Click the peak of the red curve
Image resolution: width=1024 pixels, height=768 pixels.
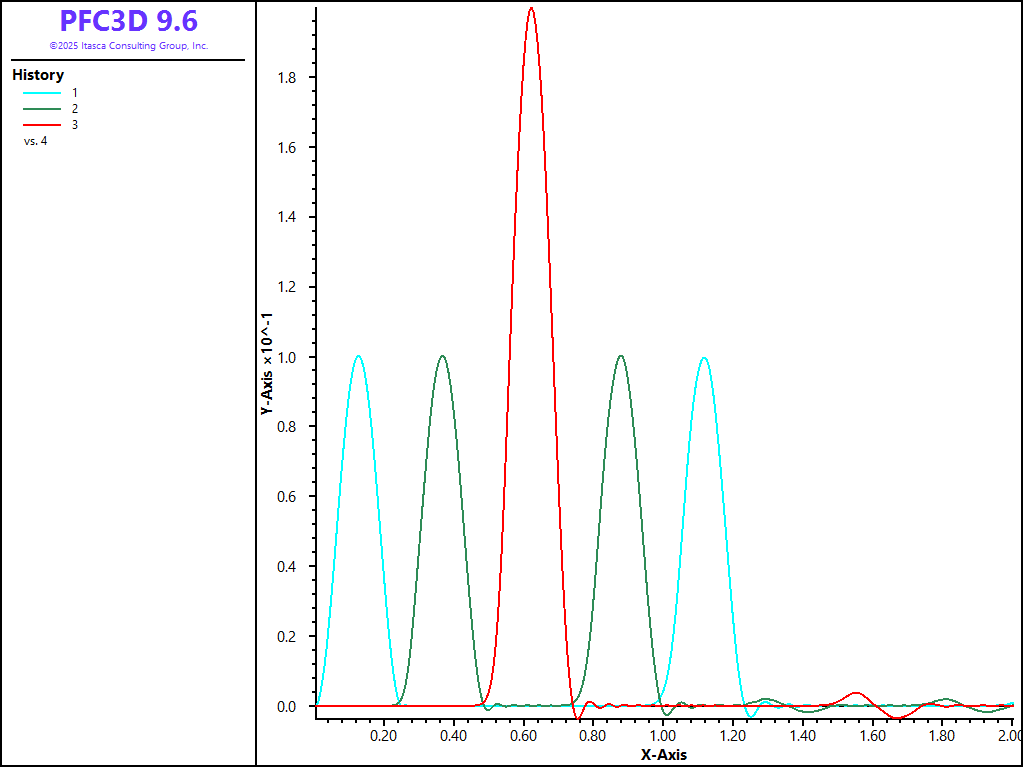click(531, 8)
